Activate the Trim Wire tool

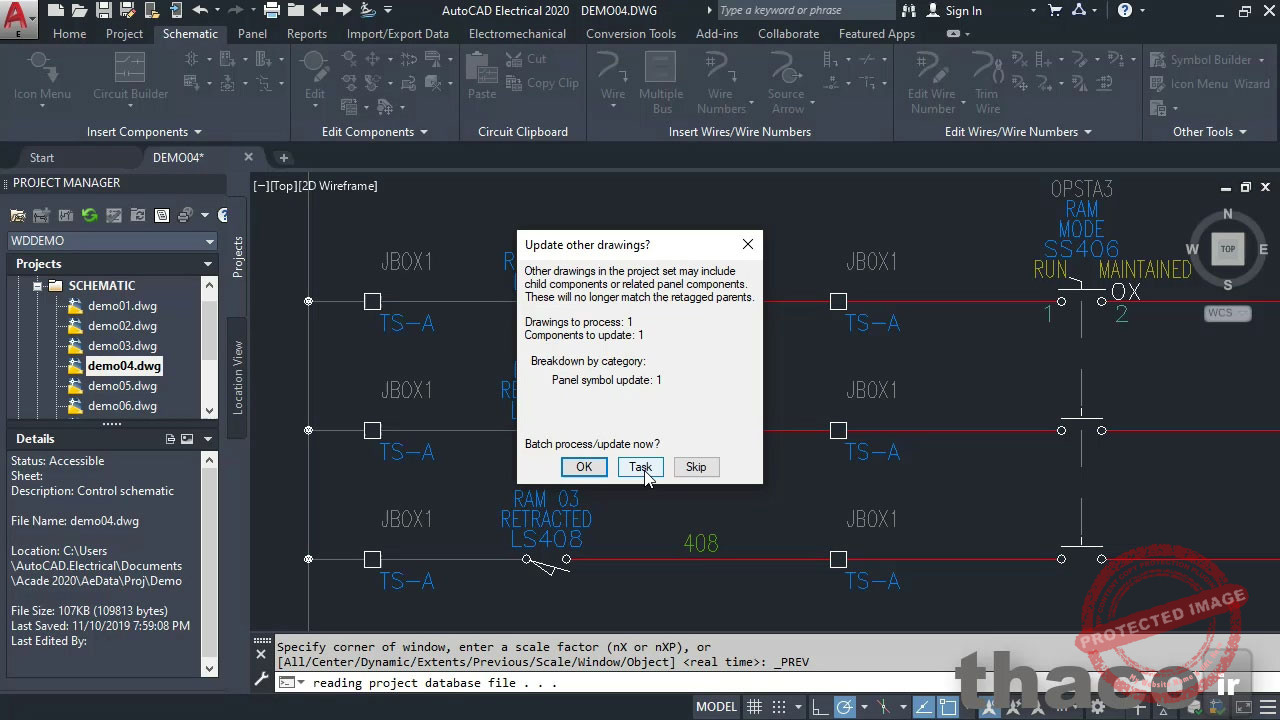[x=986, y=80]
